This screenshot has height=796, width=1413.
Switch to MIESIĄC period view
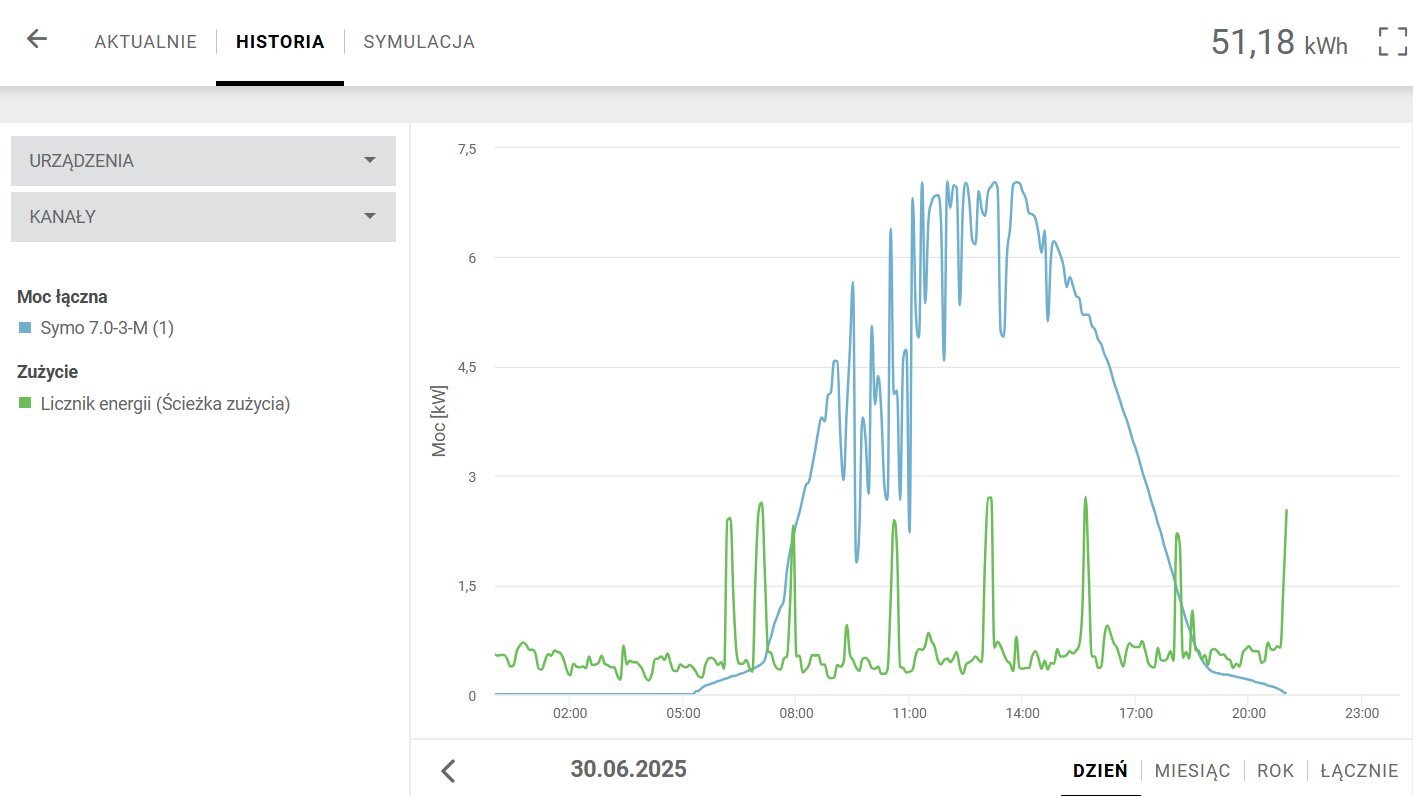[x=1192, y=771]
